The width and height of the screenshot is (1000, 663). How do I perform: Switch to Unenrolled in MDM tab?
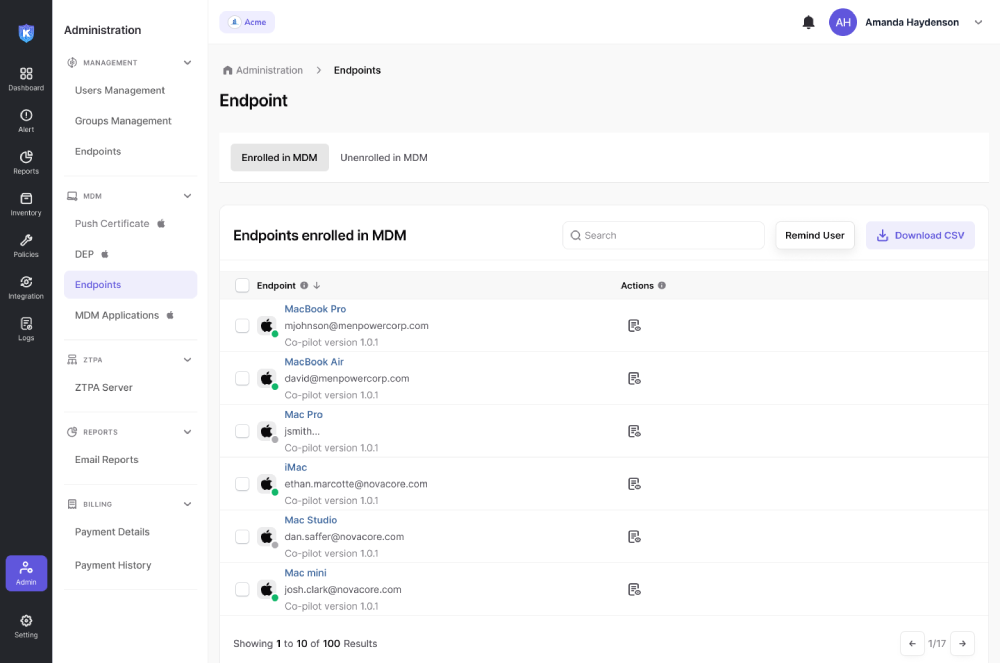point(384,158)
